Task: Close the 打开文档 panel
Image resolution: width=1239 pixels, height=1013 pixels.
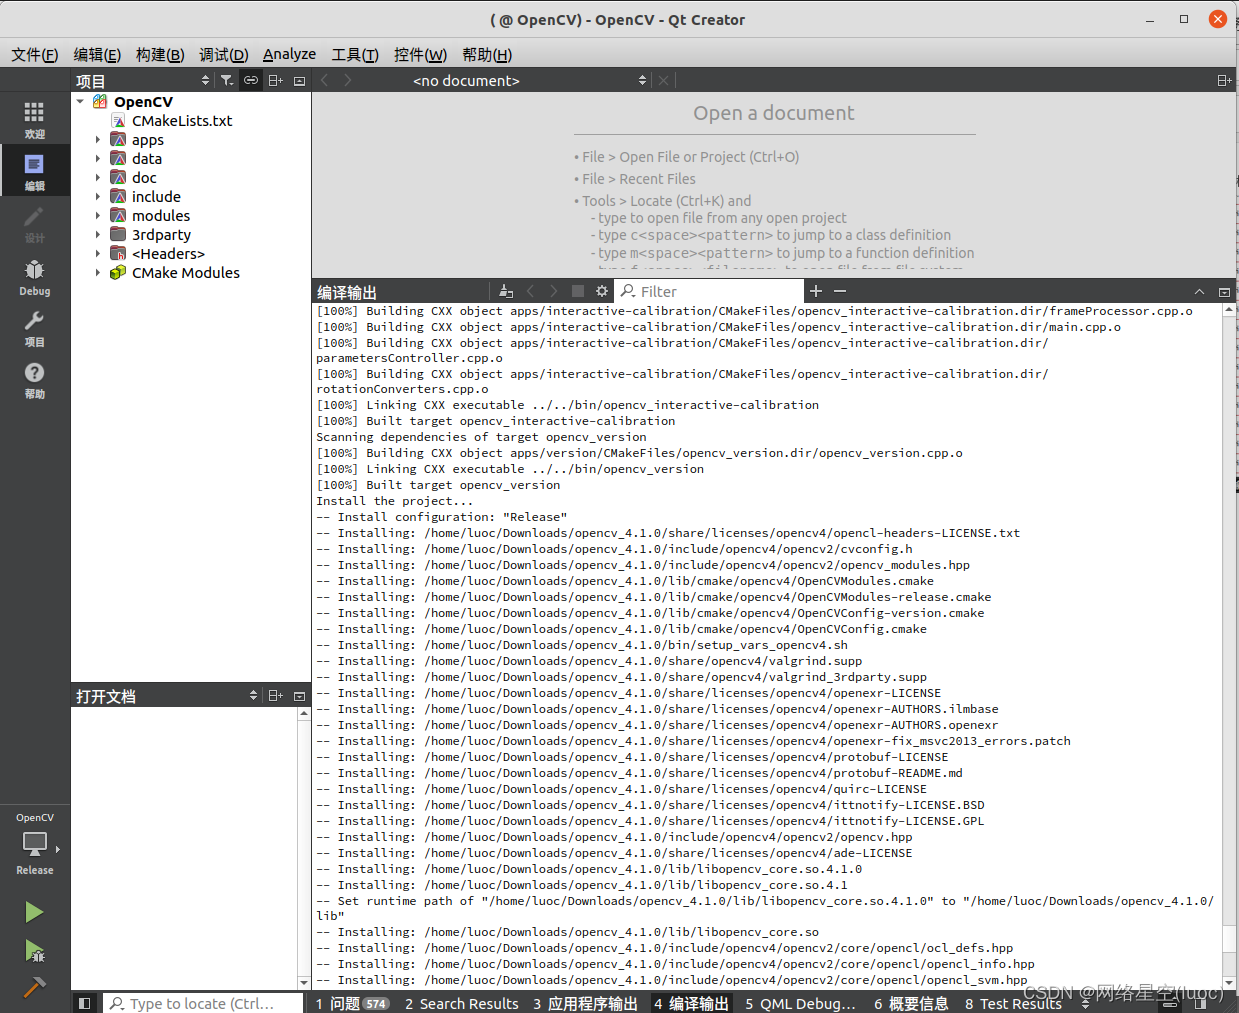Action: tap(299, 695)
